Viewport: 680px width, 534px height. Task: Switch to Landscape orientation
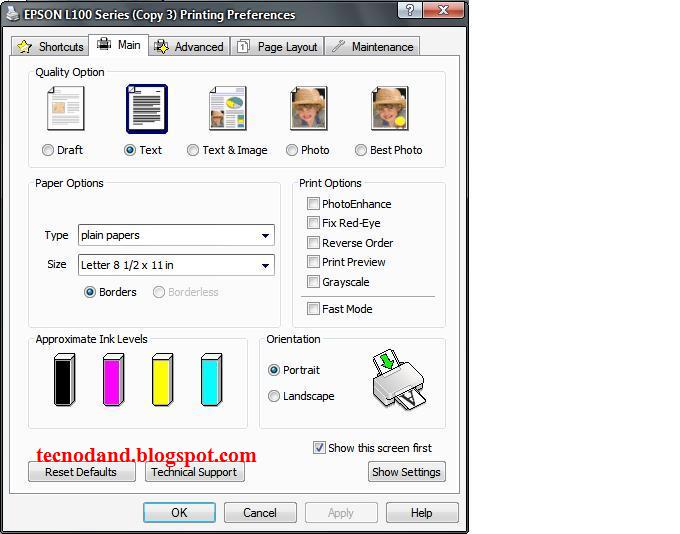(274, 396)
